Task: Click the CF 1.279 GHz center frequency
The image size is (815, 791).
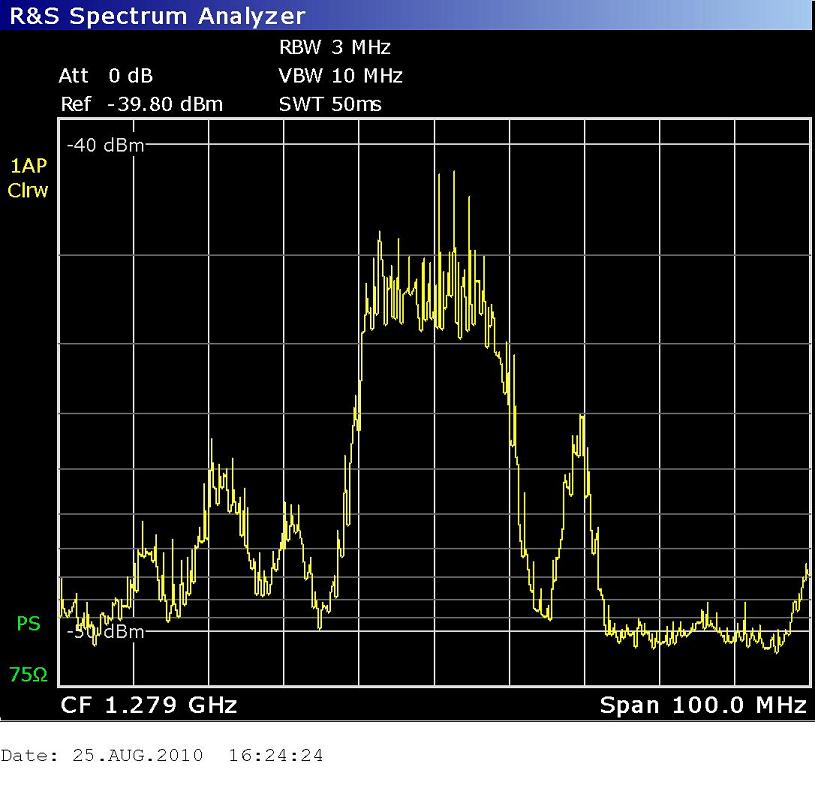Action: [149, 705]
